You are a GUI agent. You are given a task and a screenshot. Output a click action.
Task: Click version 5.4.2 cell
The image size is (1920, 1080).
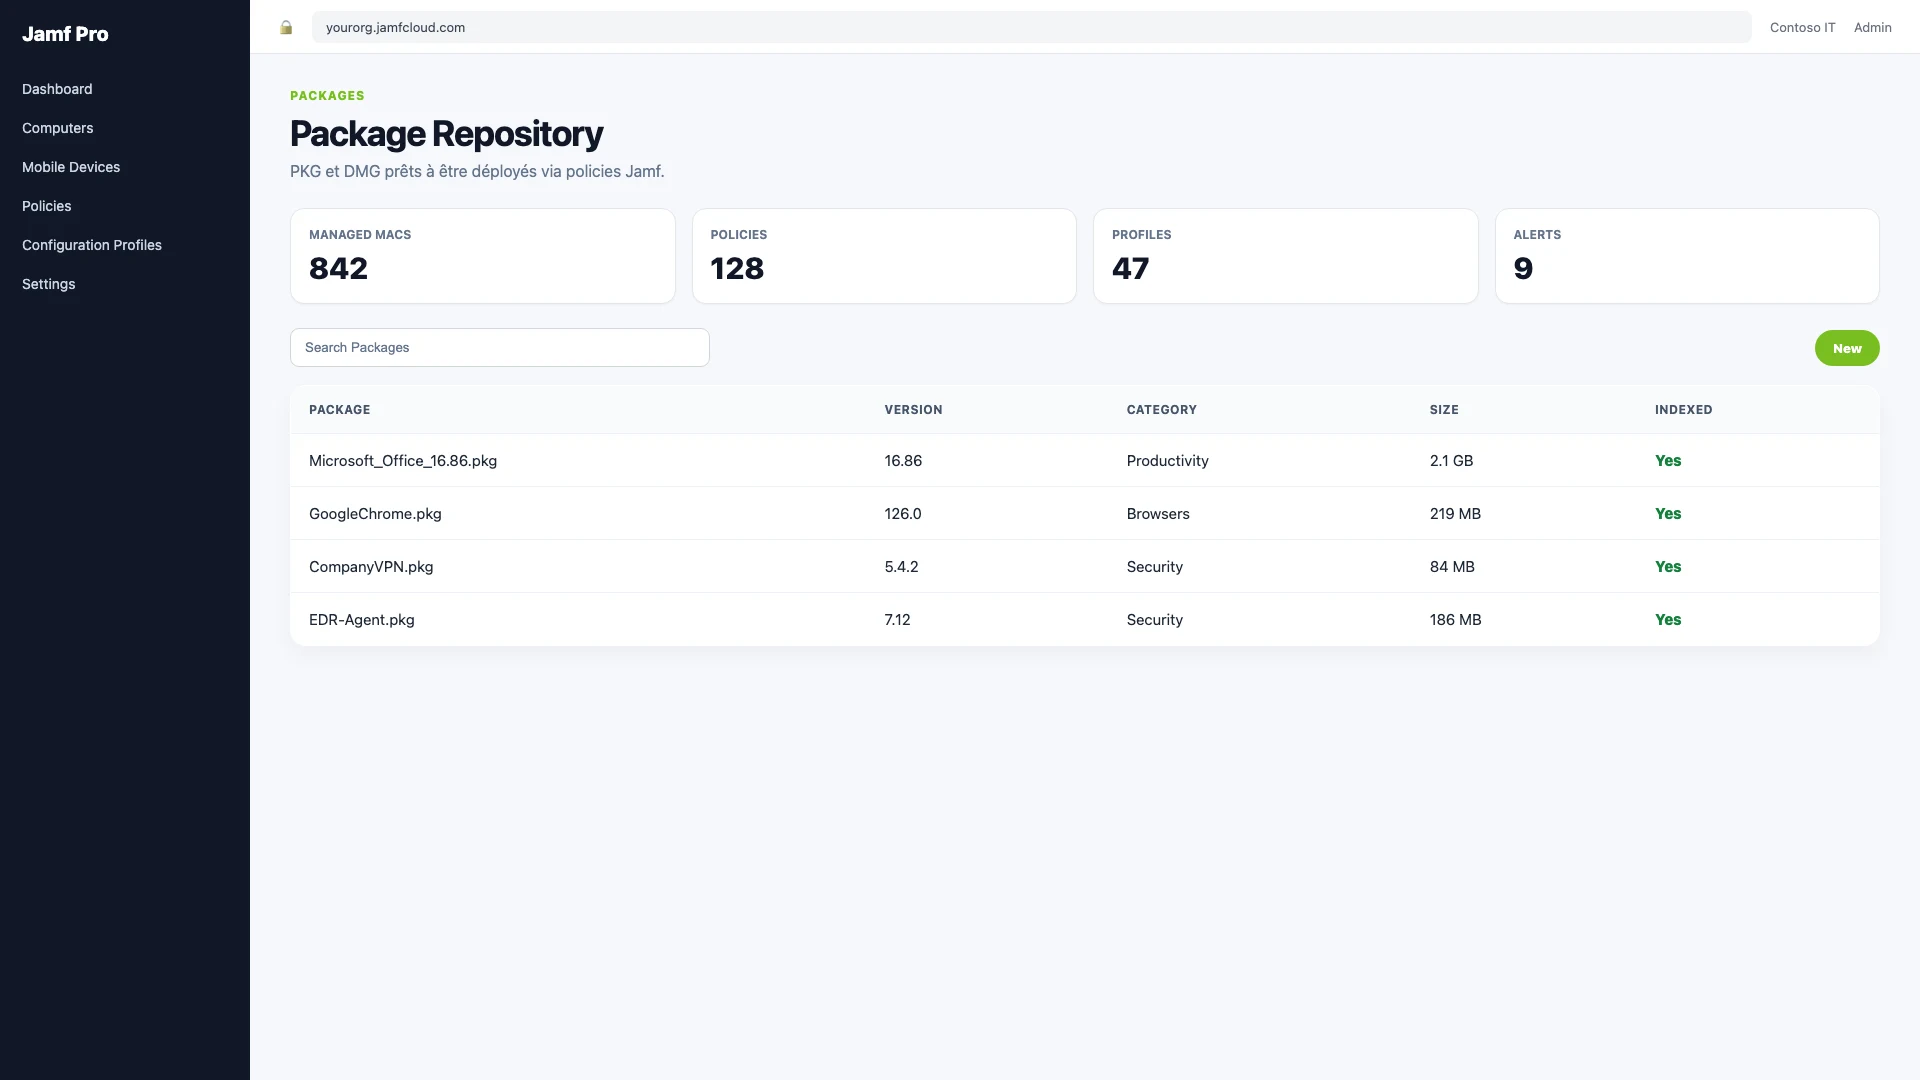[901, 567]
